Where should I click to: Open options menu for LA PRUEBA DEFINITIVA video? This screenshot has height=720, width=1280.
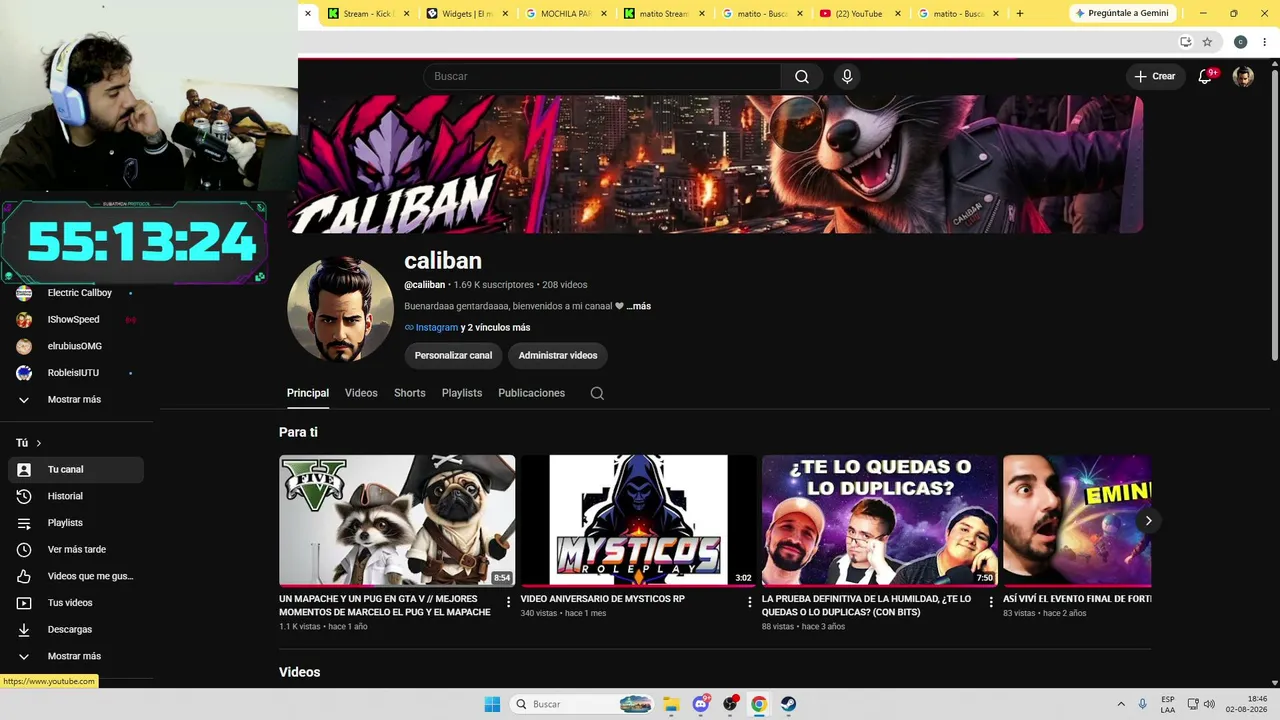click(992, 602)
